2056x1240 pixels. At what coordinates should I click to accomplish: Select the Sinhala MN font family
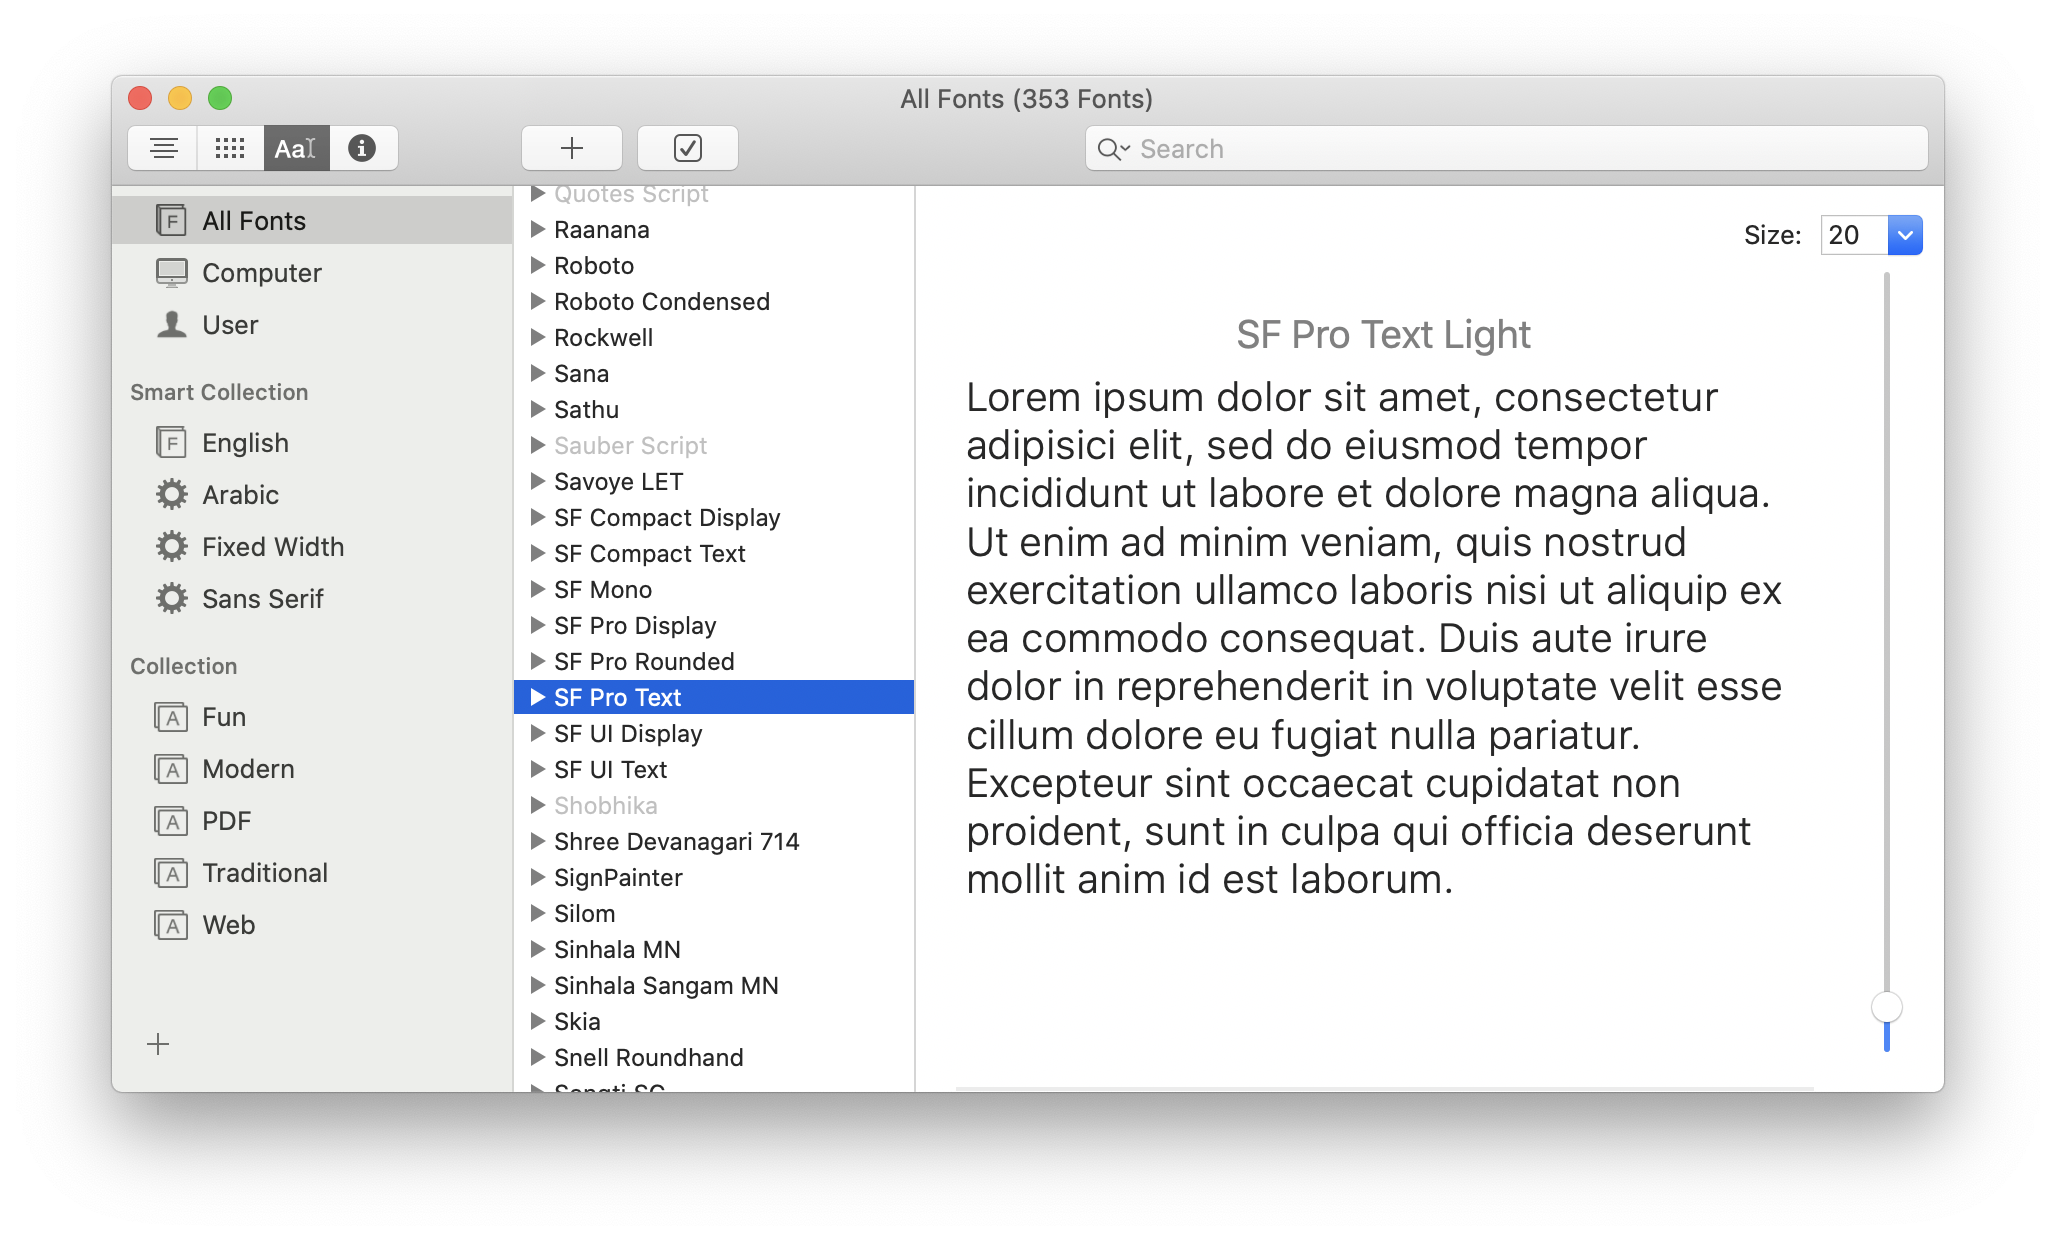(x=714, y=950)
